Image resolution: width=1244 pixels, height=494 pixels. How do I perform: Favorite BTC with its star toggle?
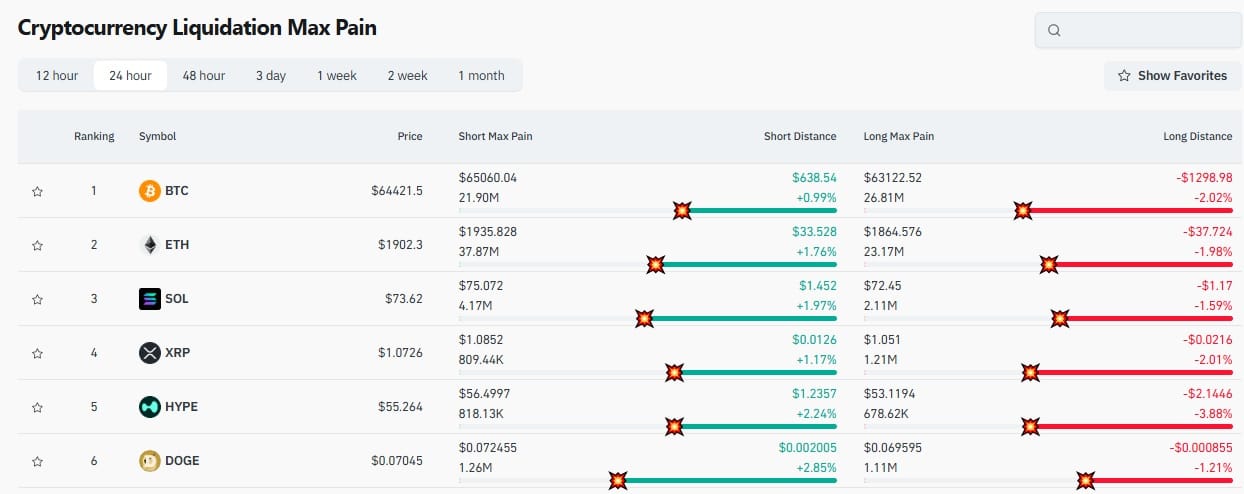(x=37, y=191)
